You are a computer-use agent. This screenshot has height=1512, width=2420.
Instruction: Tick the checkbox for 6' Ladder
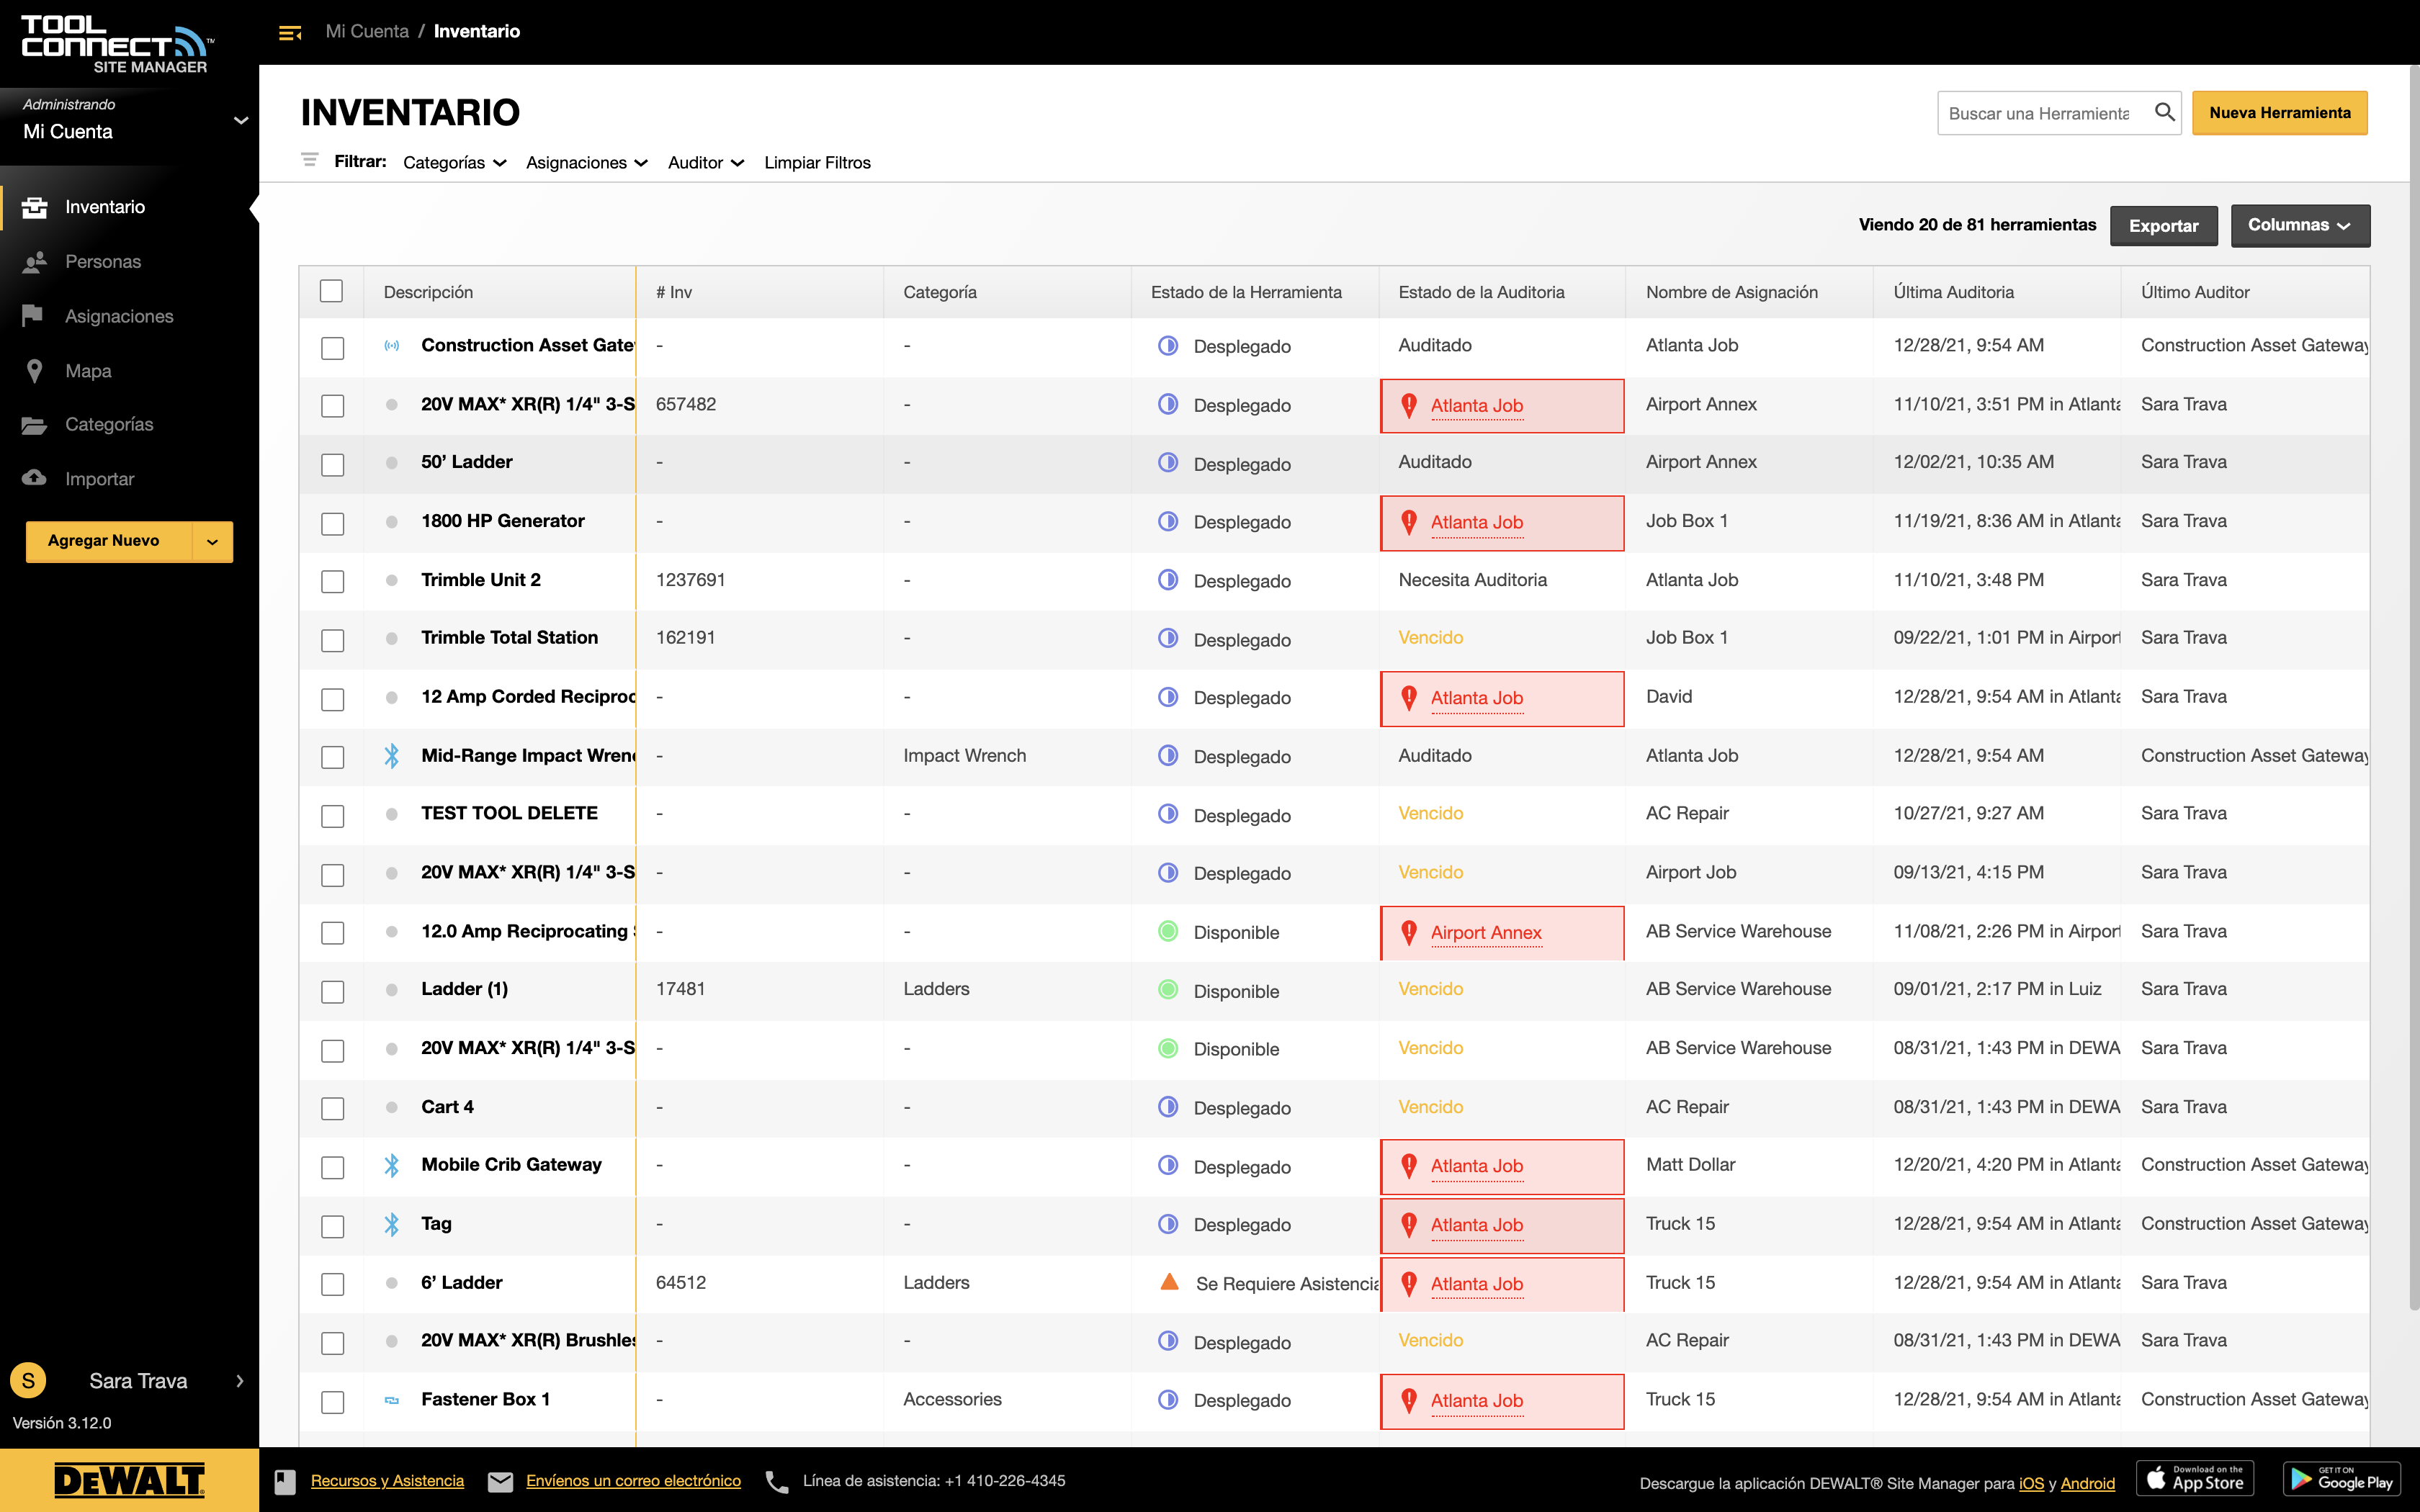pyautogui.click(x=332, y=1284)
